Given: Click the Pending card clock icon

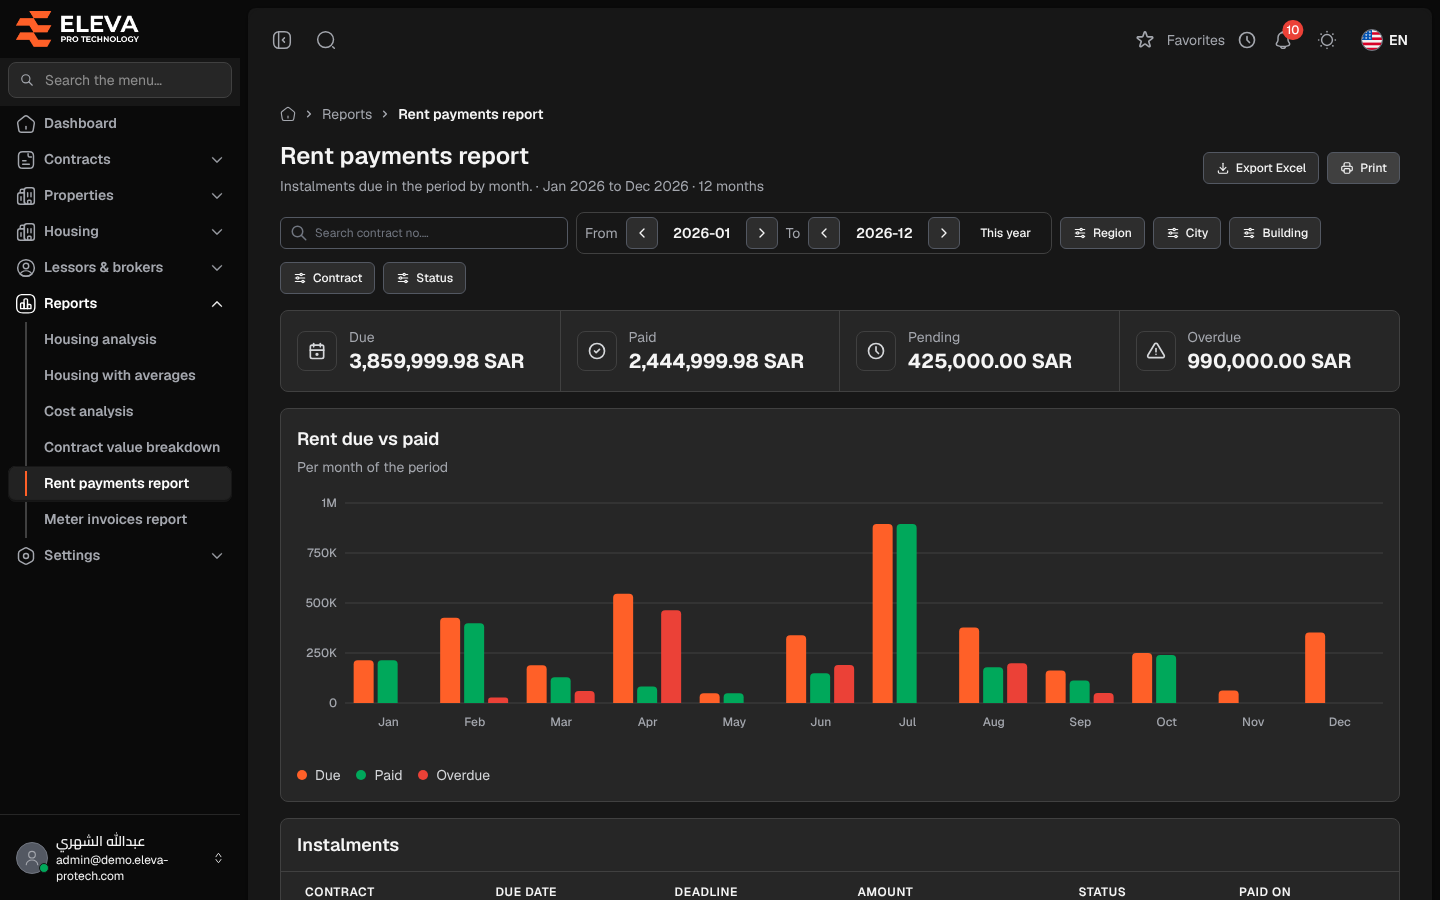Looking at the screenshot, I should [x=876, y=351].
